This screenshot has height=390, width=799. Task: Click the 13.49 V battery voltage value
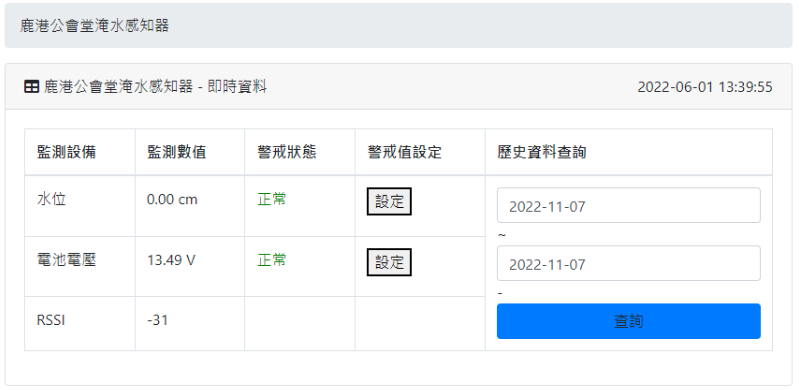(171, 261)
